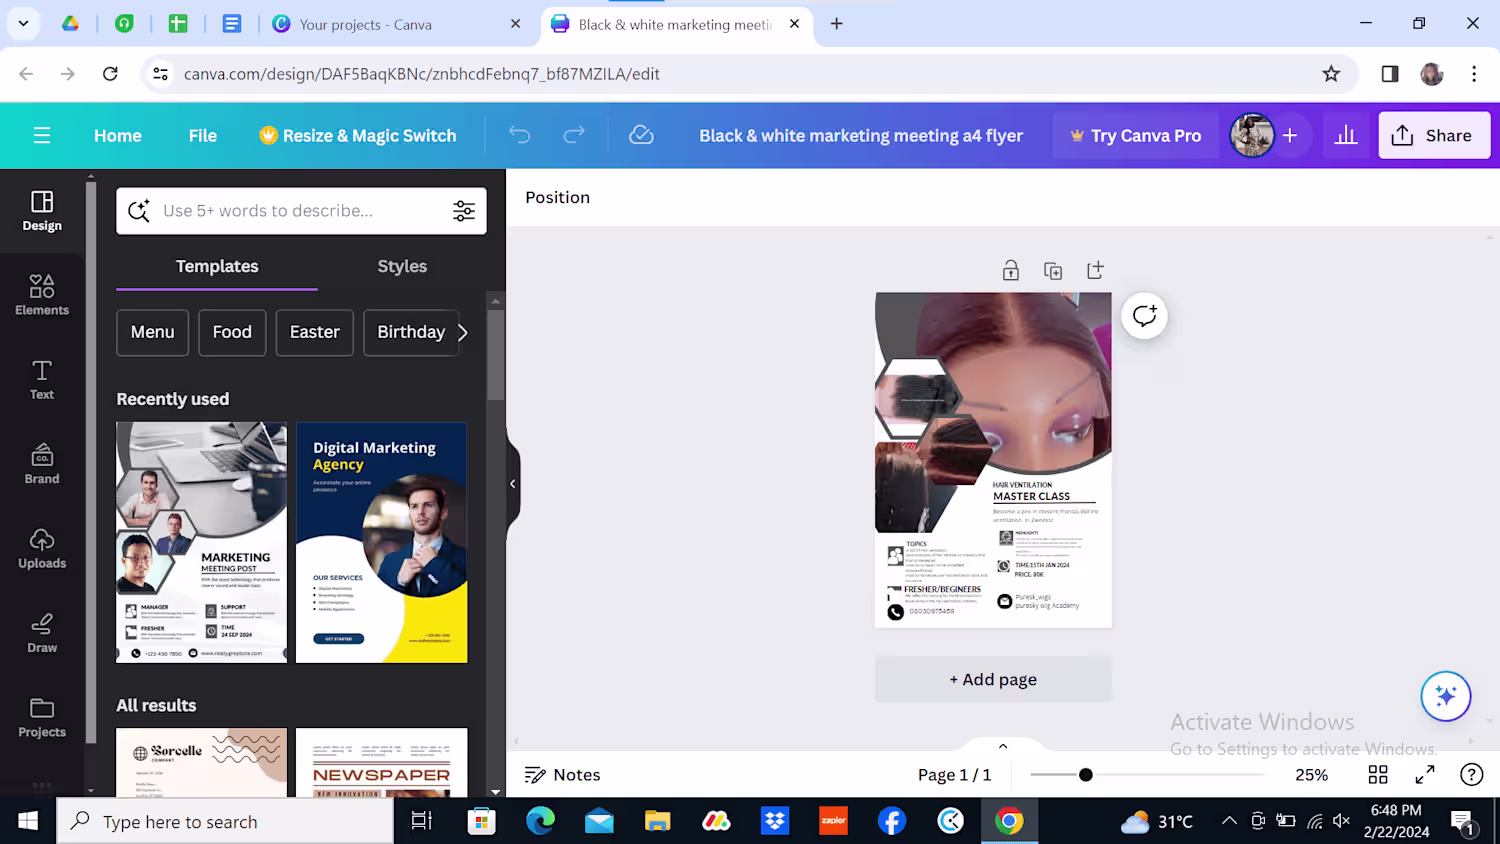Open the File menu
This screenshot has width=1500, height=844.
203,136
